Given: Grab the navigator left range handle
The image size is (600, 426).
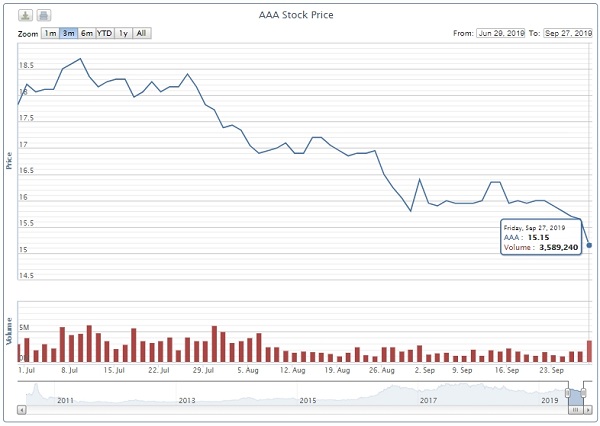Looking at the screenshot, I should coord(569,393).
